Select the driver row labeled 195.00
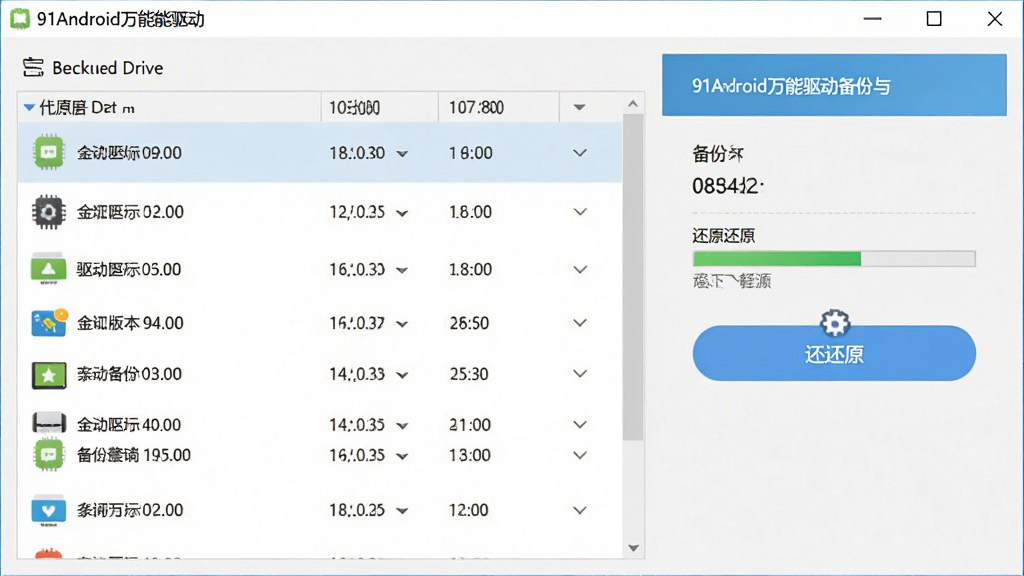Screen dimensions: 1024x576 point(320,455)
